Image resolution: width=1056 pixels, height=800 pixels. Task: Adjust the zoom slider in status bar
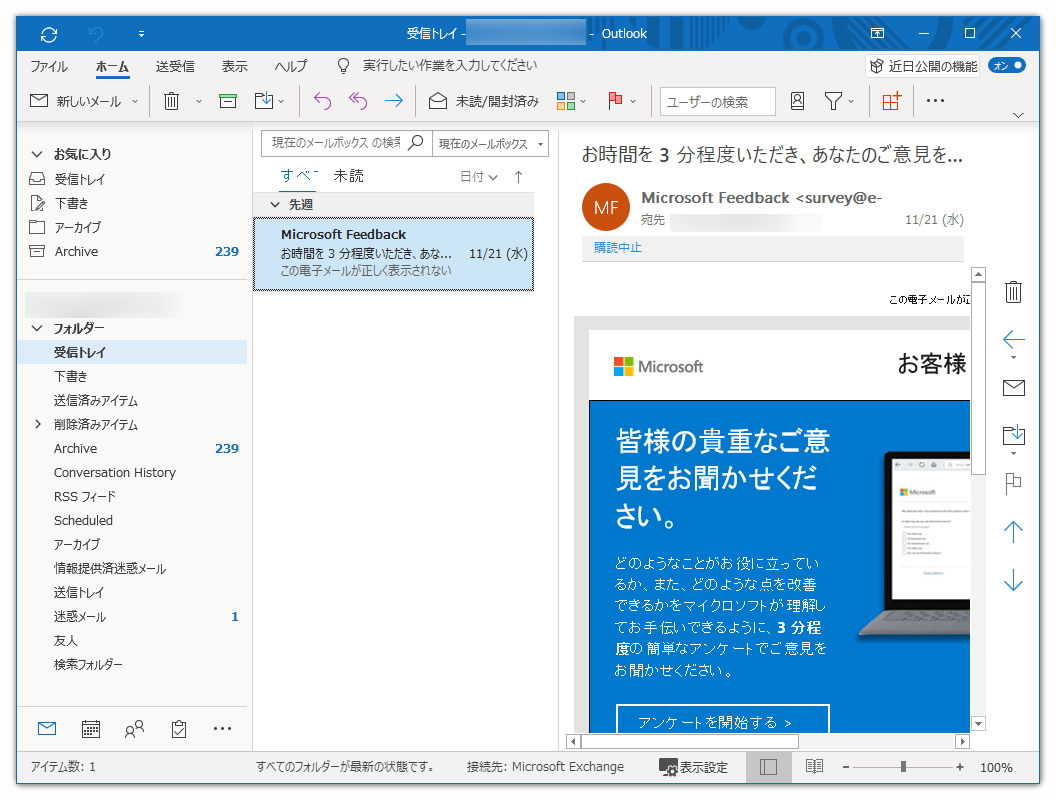tap(905, 767)
